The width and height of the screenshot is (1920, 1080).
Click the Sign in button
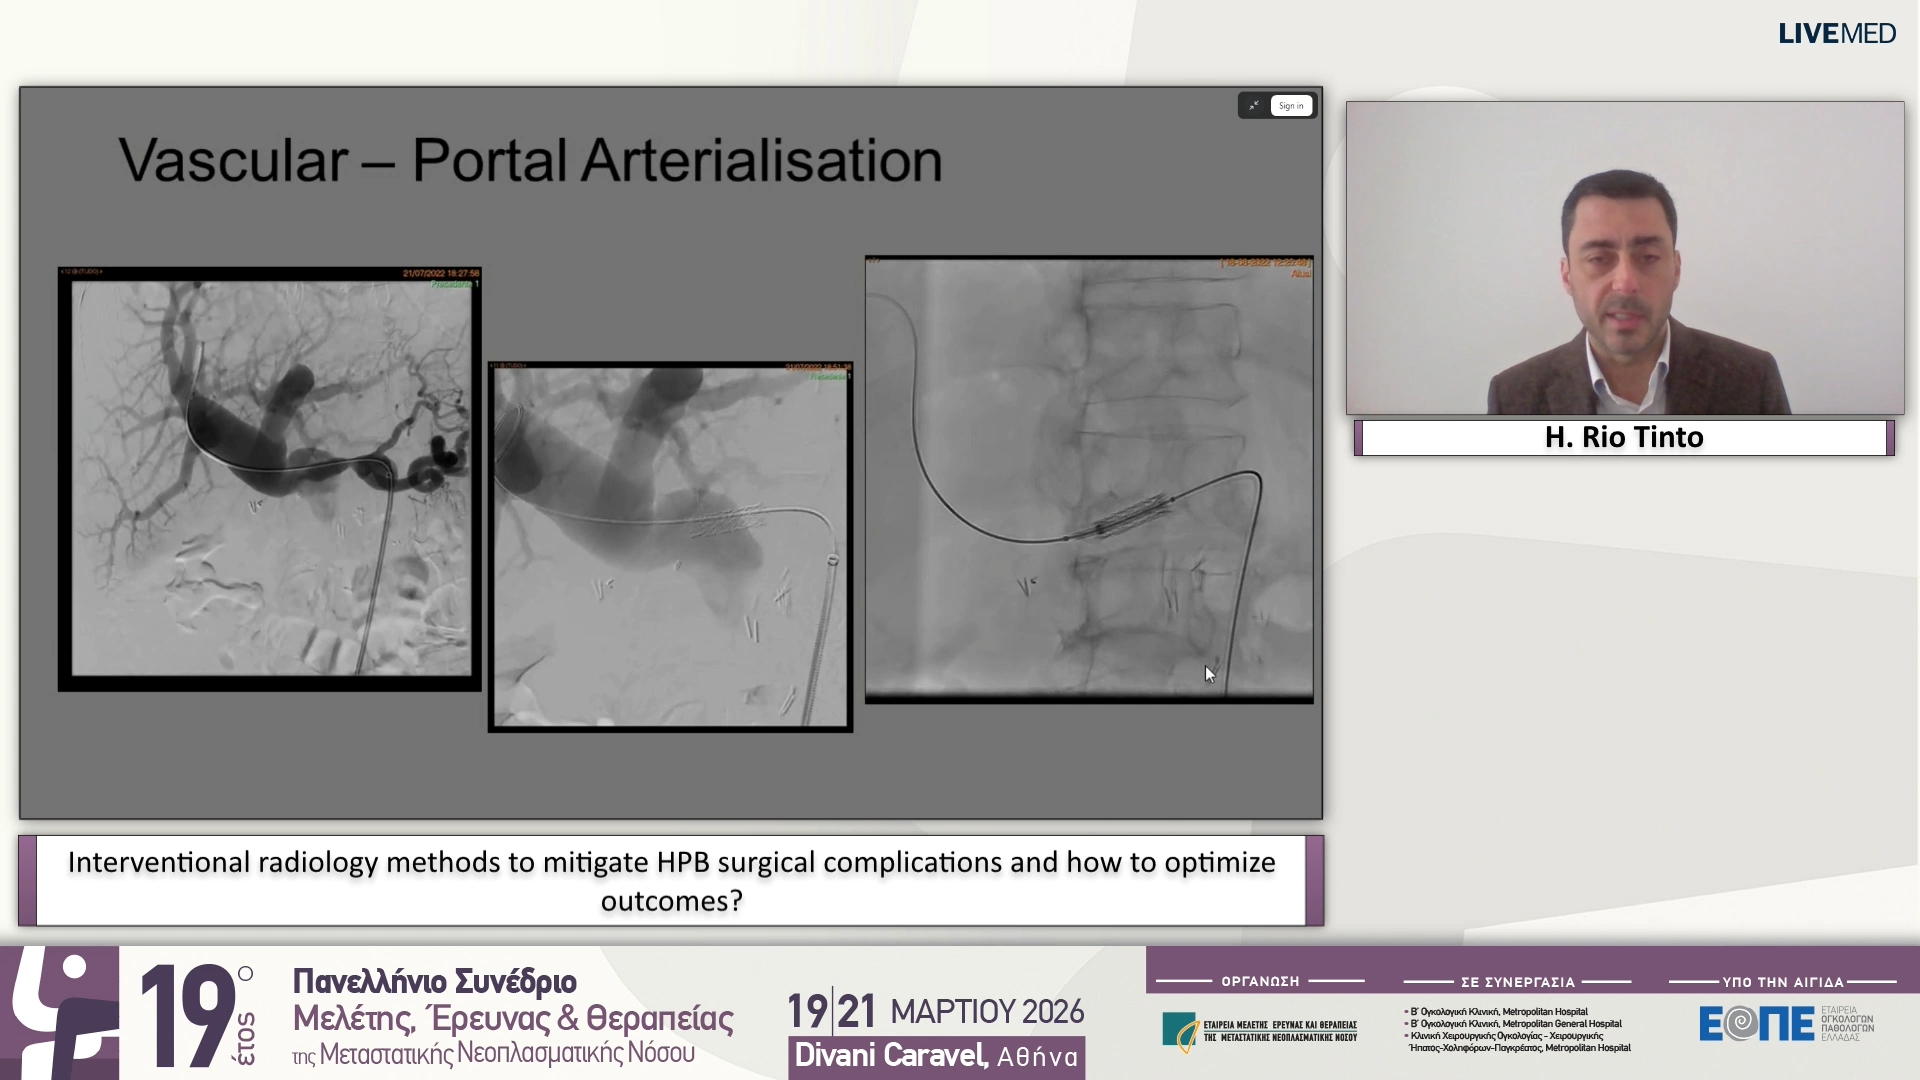pyautogui.click(x=1290, y=105)
